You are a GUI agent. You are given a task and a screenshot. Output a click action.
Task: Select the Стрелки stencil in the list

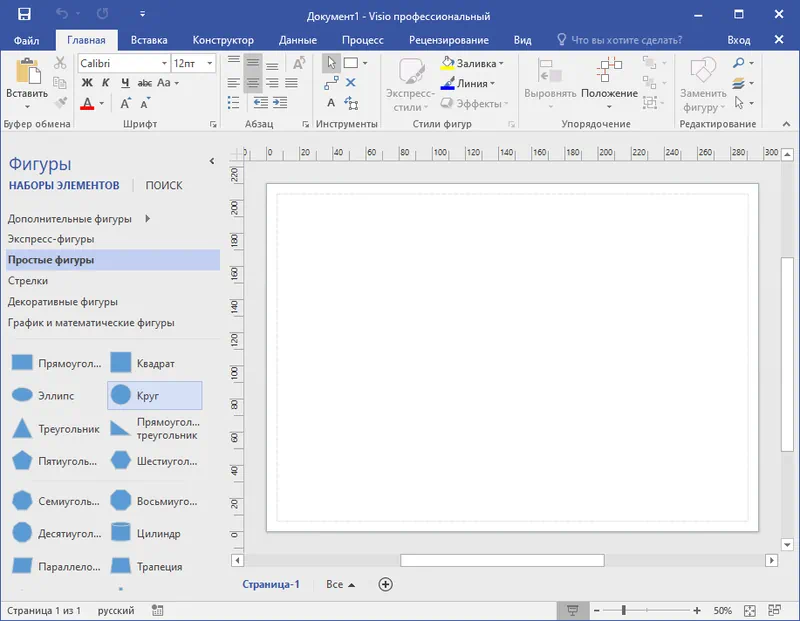(x=28, y=281)
